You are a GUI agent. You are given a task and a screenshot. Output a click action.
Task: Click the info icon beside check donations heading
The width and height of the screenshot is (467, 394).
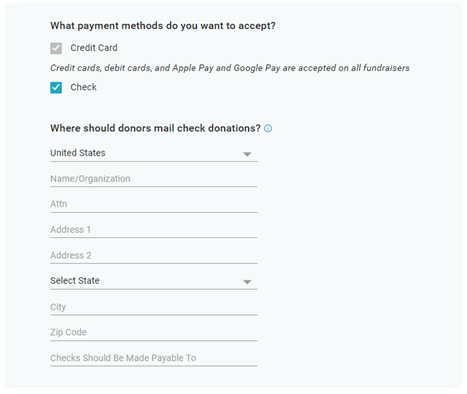pyautogui.click(x=268, y=128)
